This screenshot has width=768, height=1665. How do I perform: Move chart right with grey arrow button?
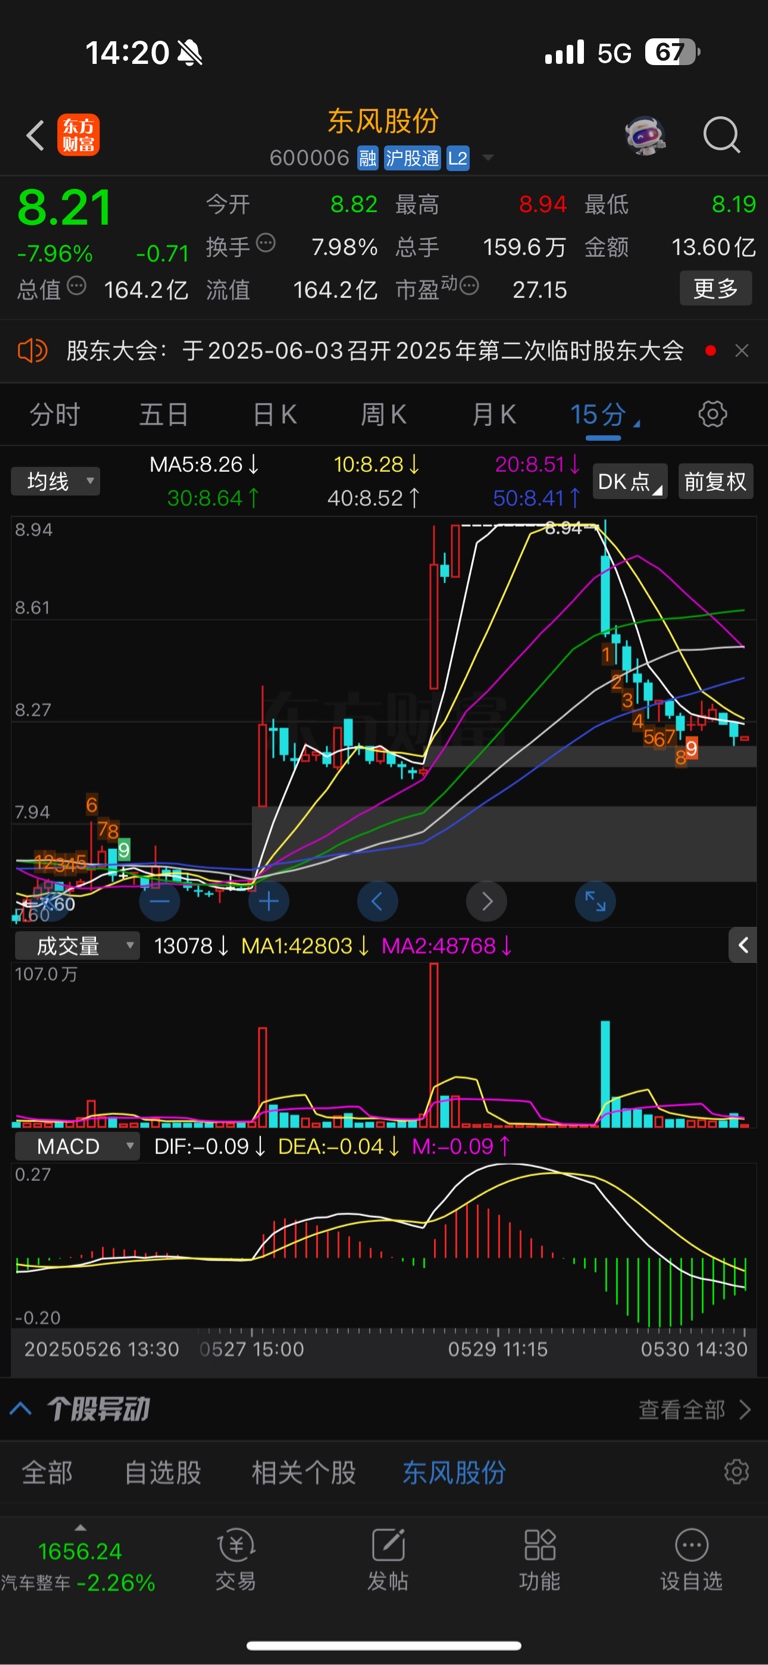coord(487,902)
